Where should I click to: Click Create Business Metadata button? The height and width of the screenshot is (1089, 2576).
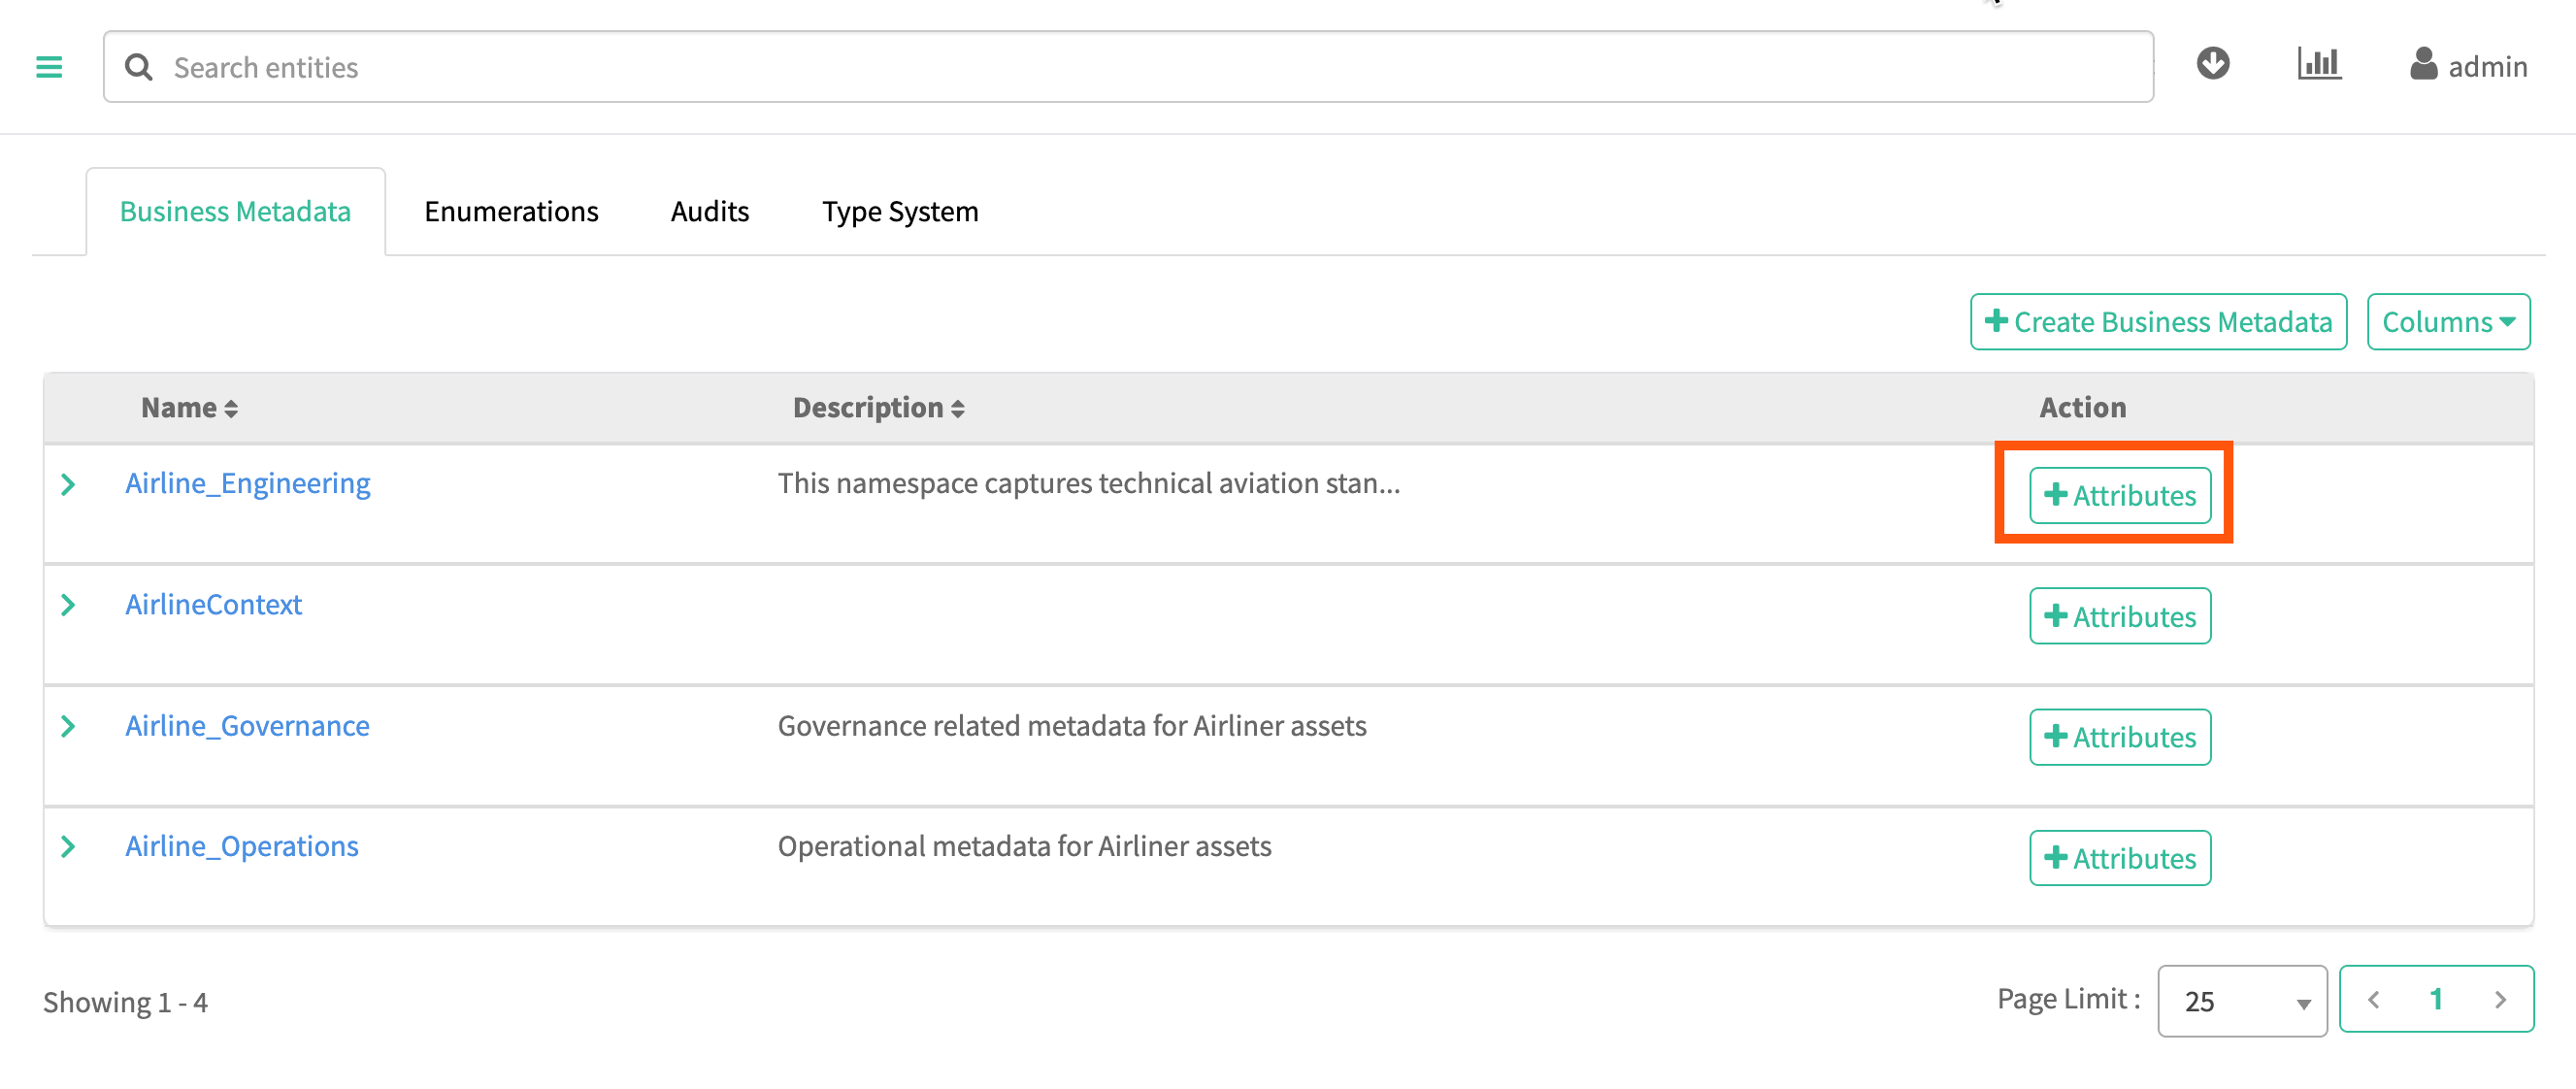[2157, 322]
